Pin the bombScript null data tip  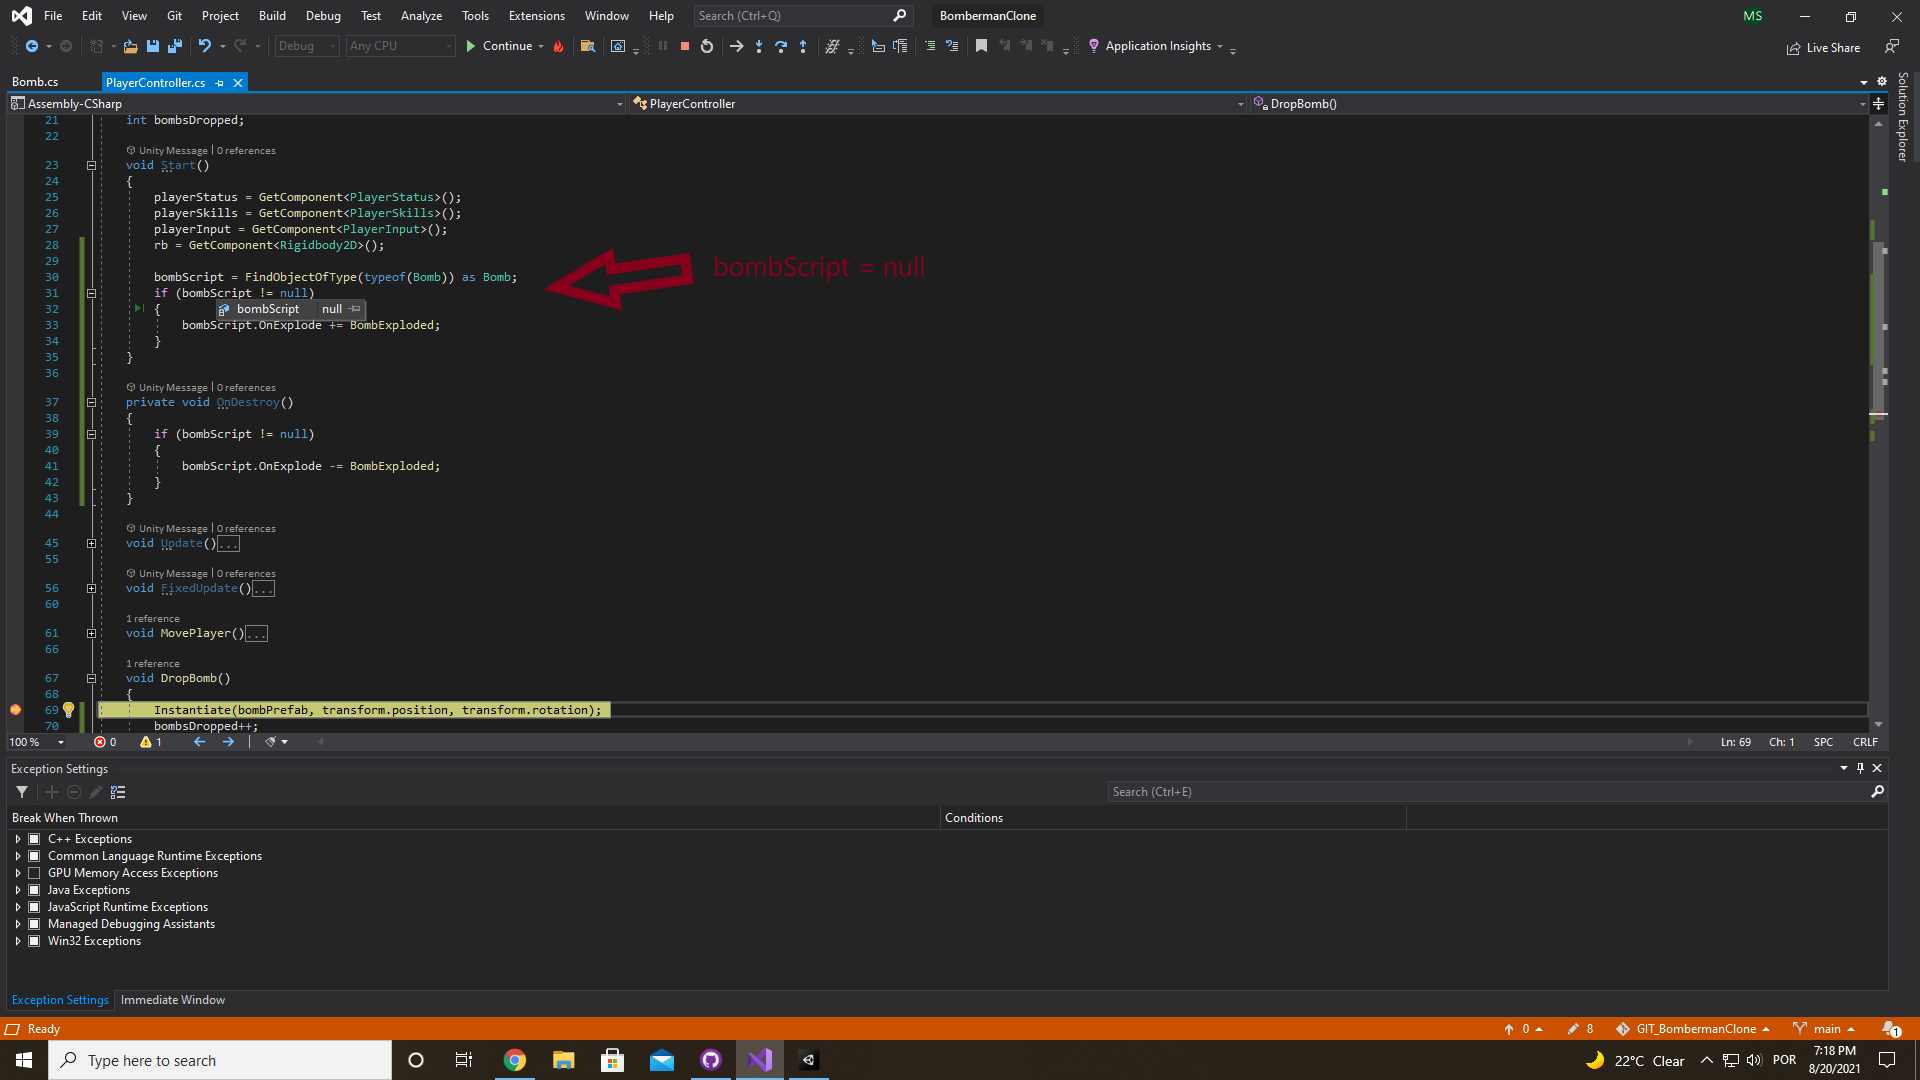tap(355, 309)
